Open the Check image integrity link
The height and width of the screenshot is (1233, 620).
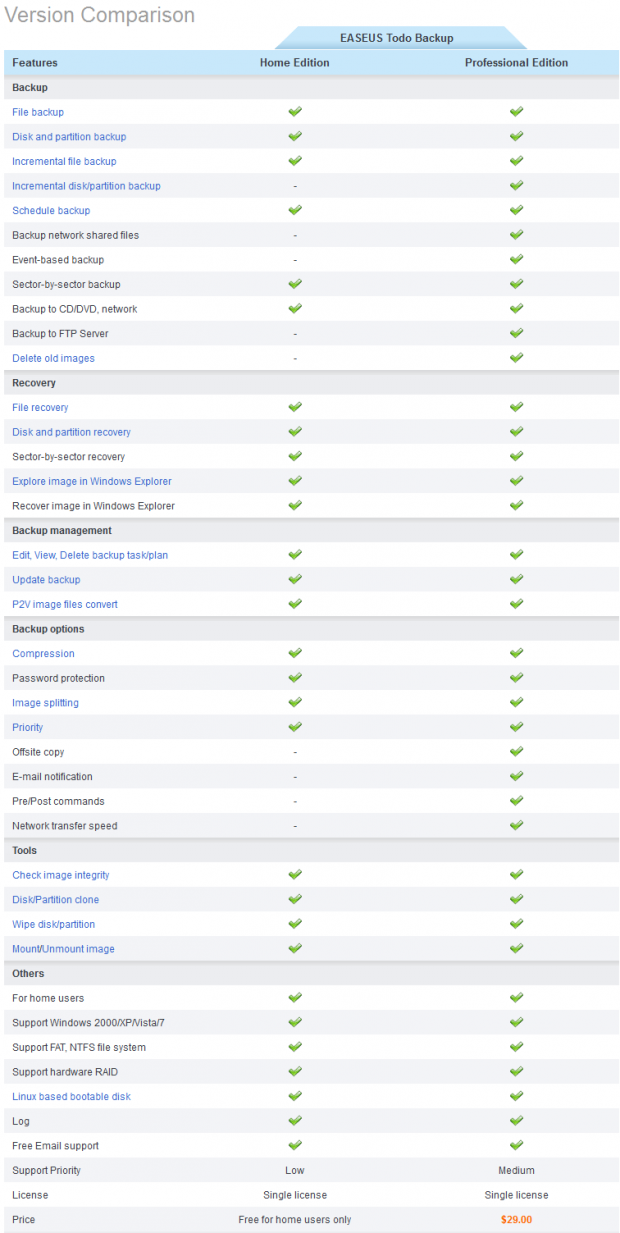coord(61,875)
